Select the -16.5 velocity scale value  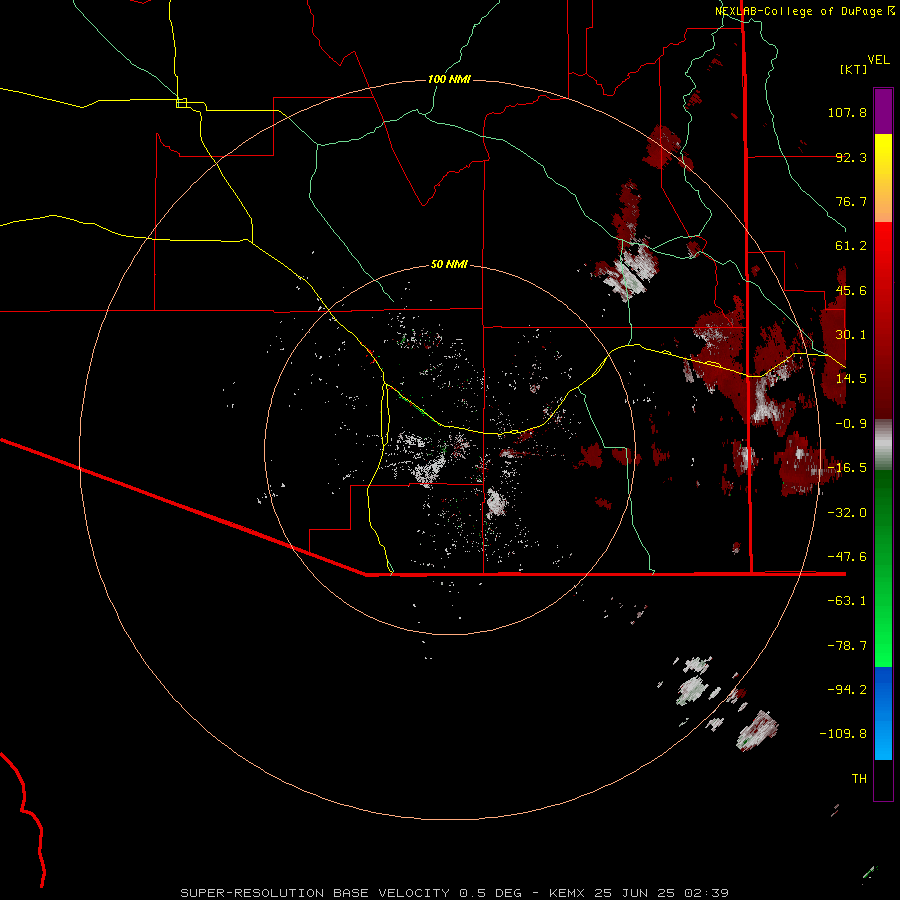click(x=847, y=468)
